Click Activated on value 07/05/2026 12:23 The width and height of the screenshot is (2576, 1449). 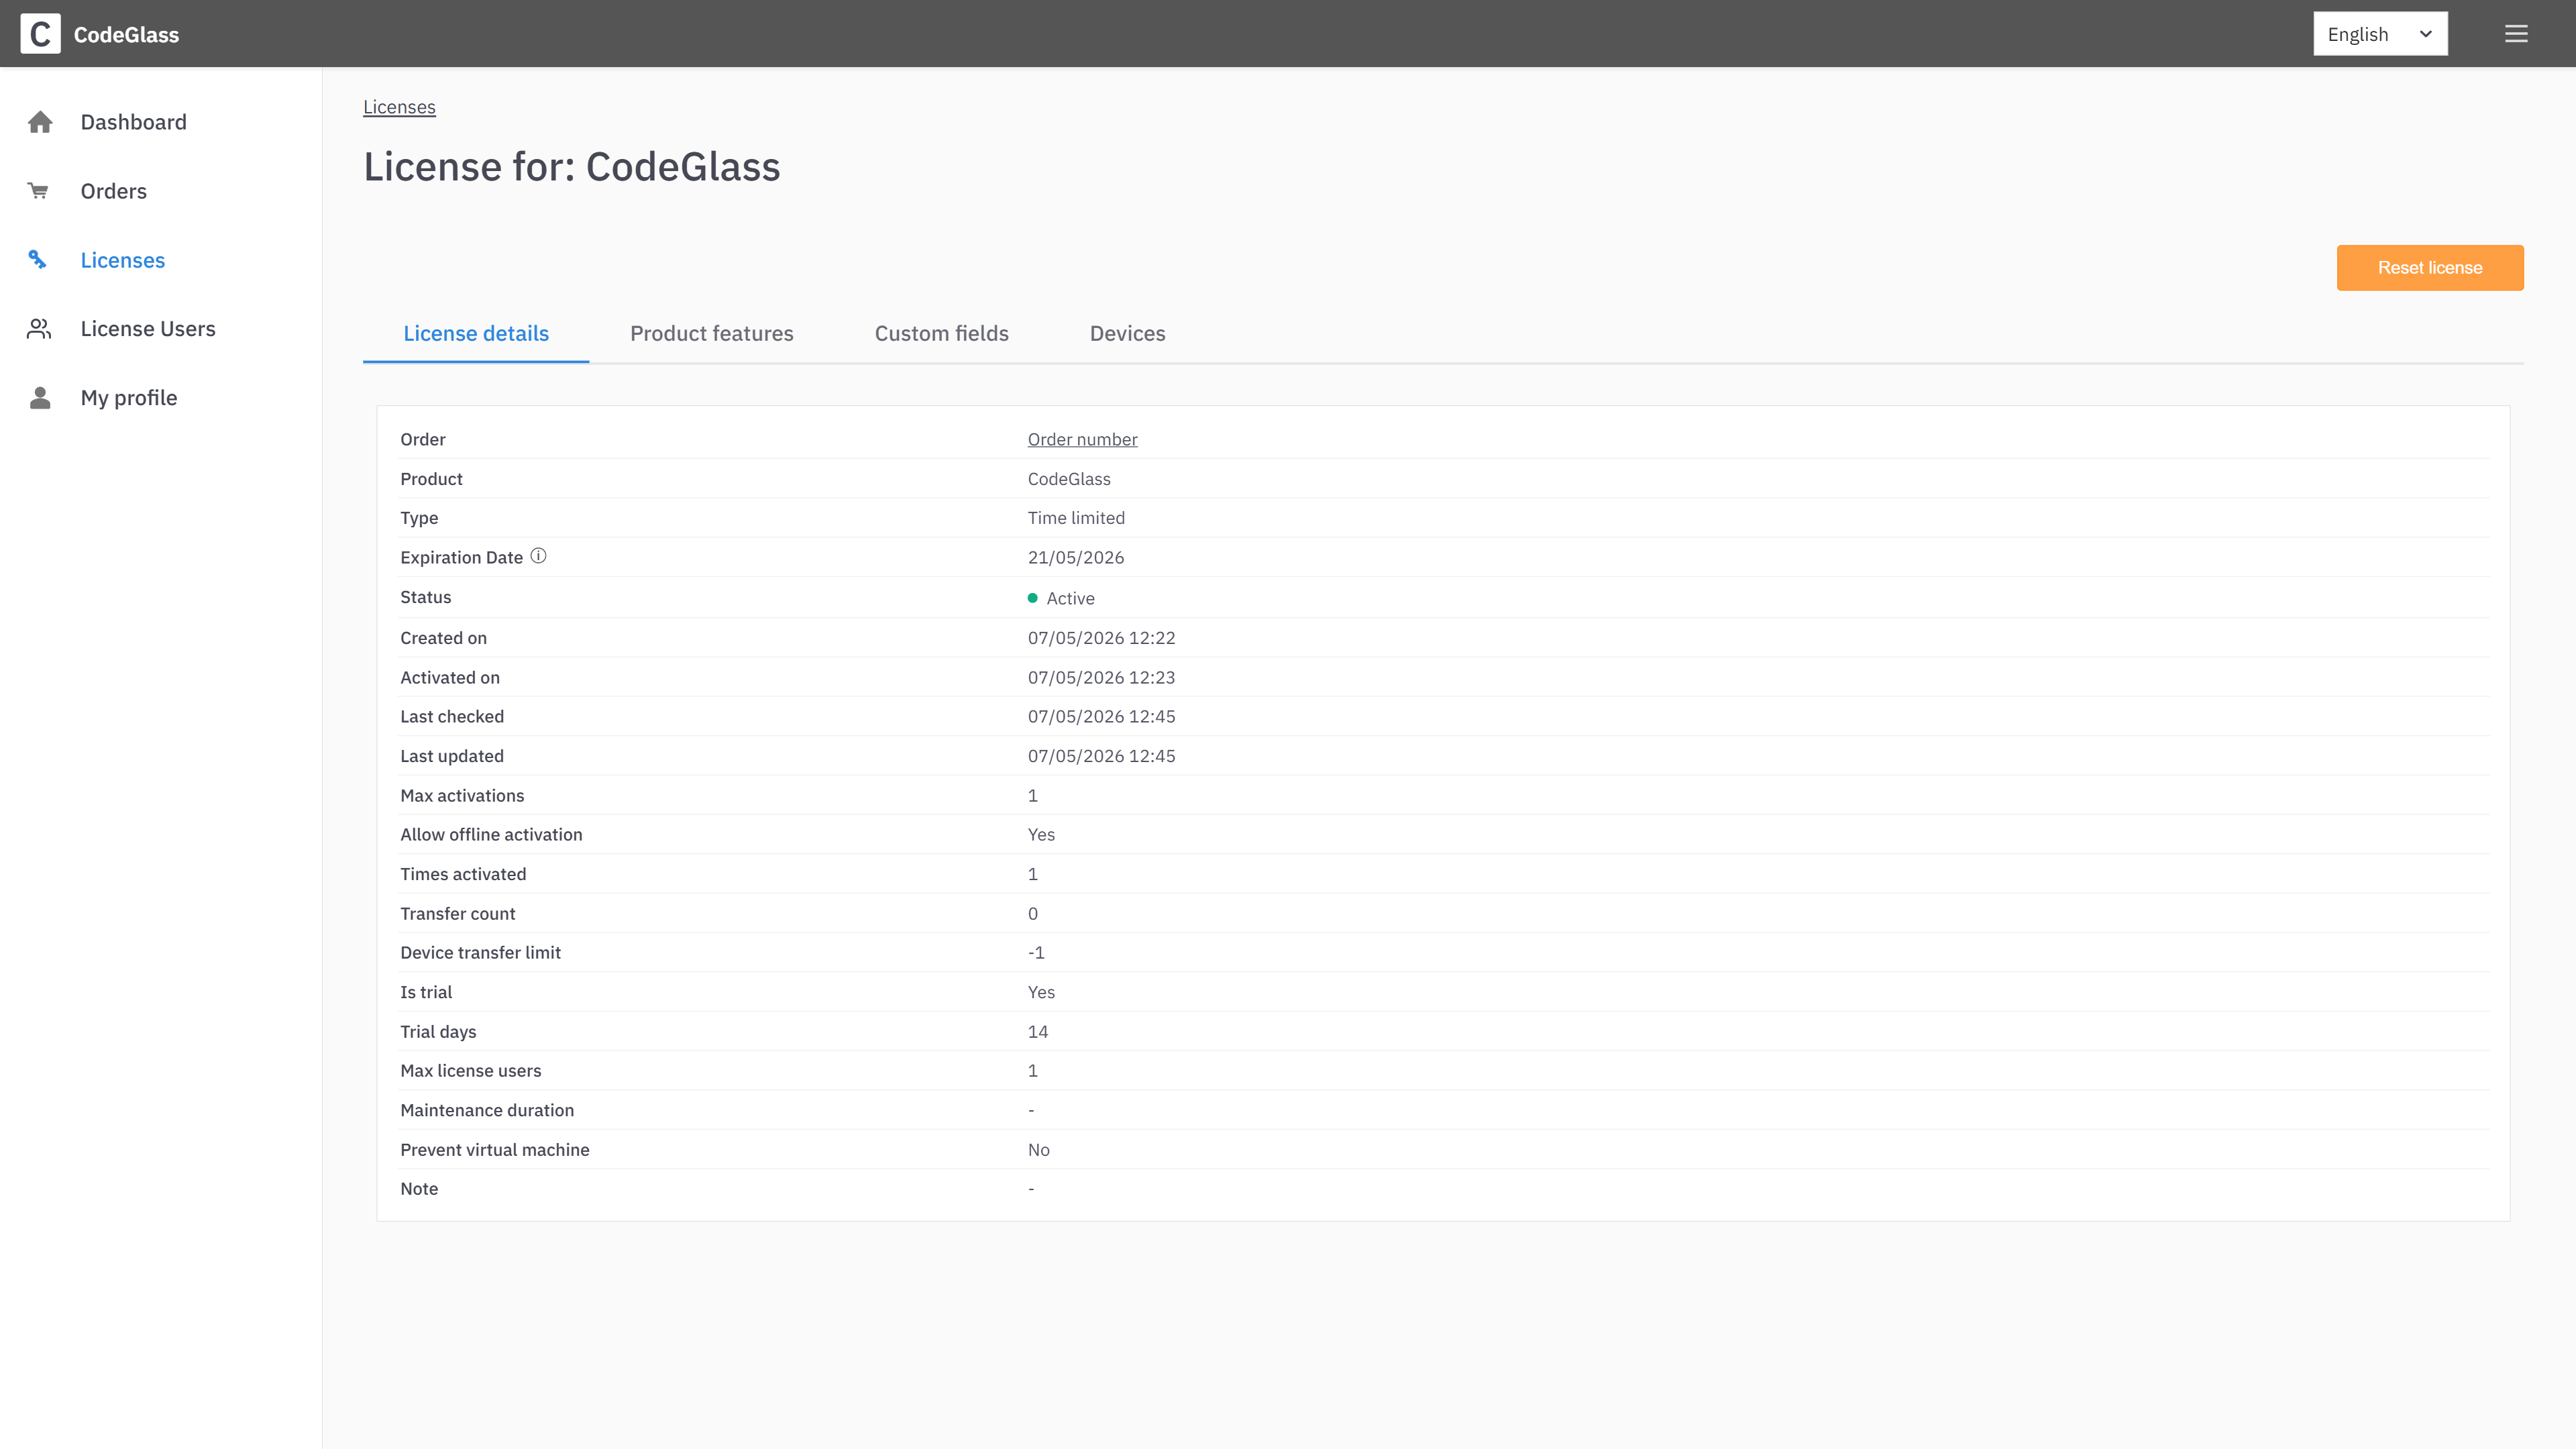point(1101,677)
